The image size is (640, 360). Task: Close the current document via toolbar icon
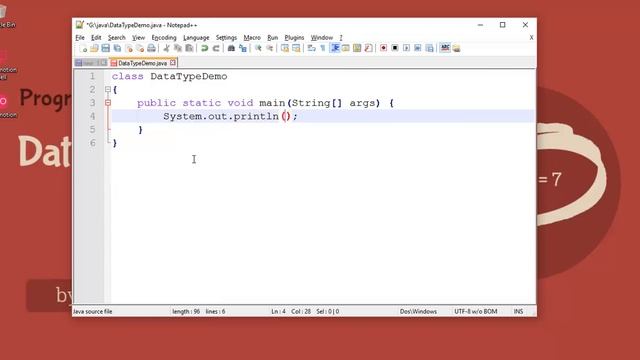point(129,48)
